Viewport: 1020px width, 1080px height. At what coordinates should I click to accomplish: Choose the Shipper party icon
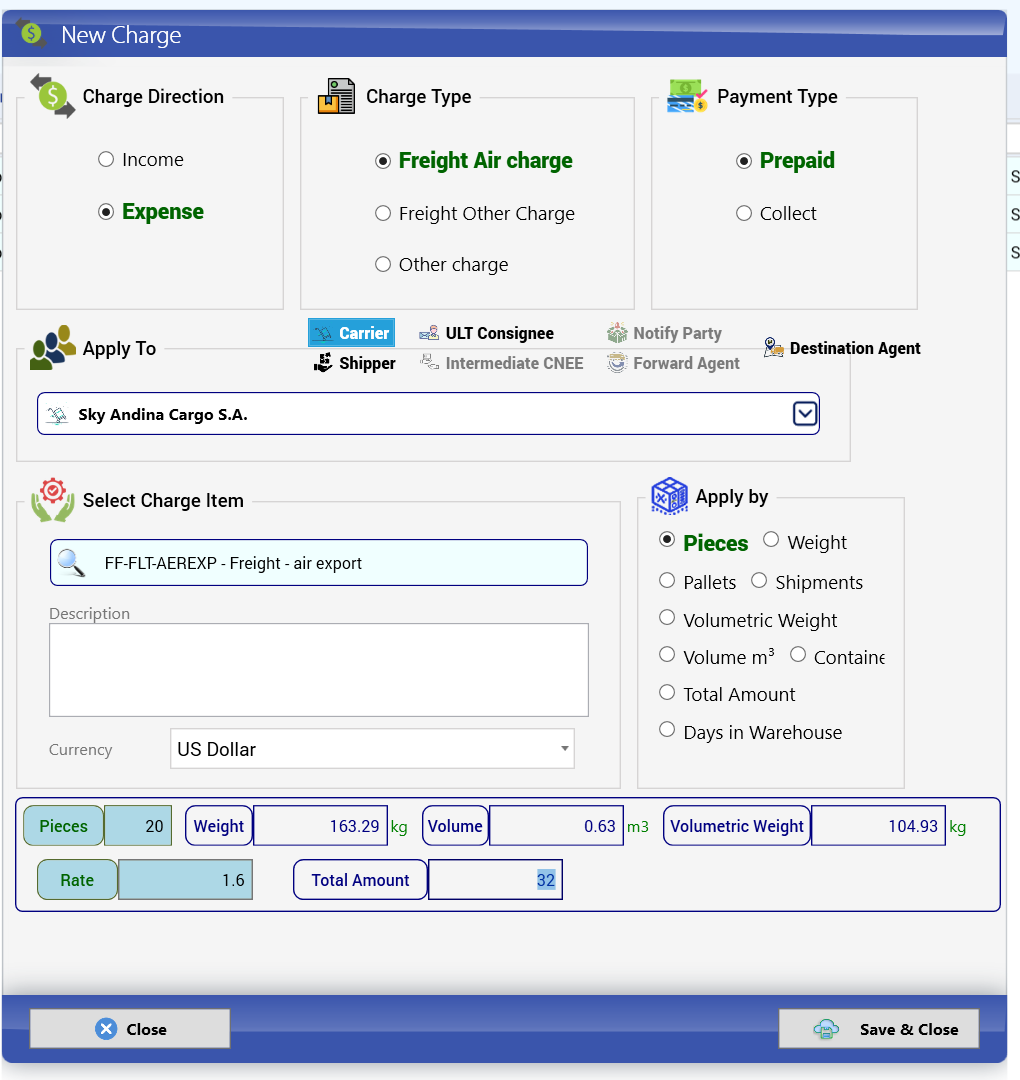tap(323, 363)
